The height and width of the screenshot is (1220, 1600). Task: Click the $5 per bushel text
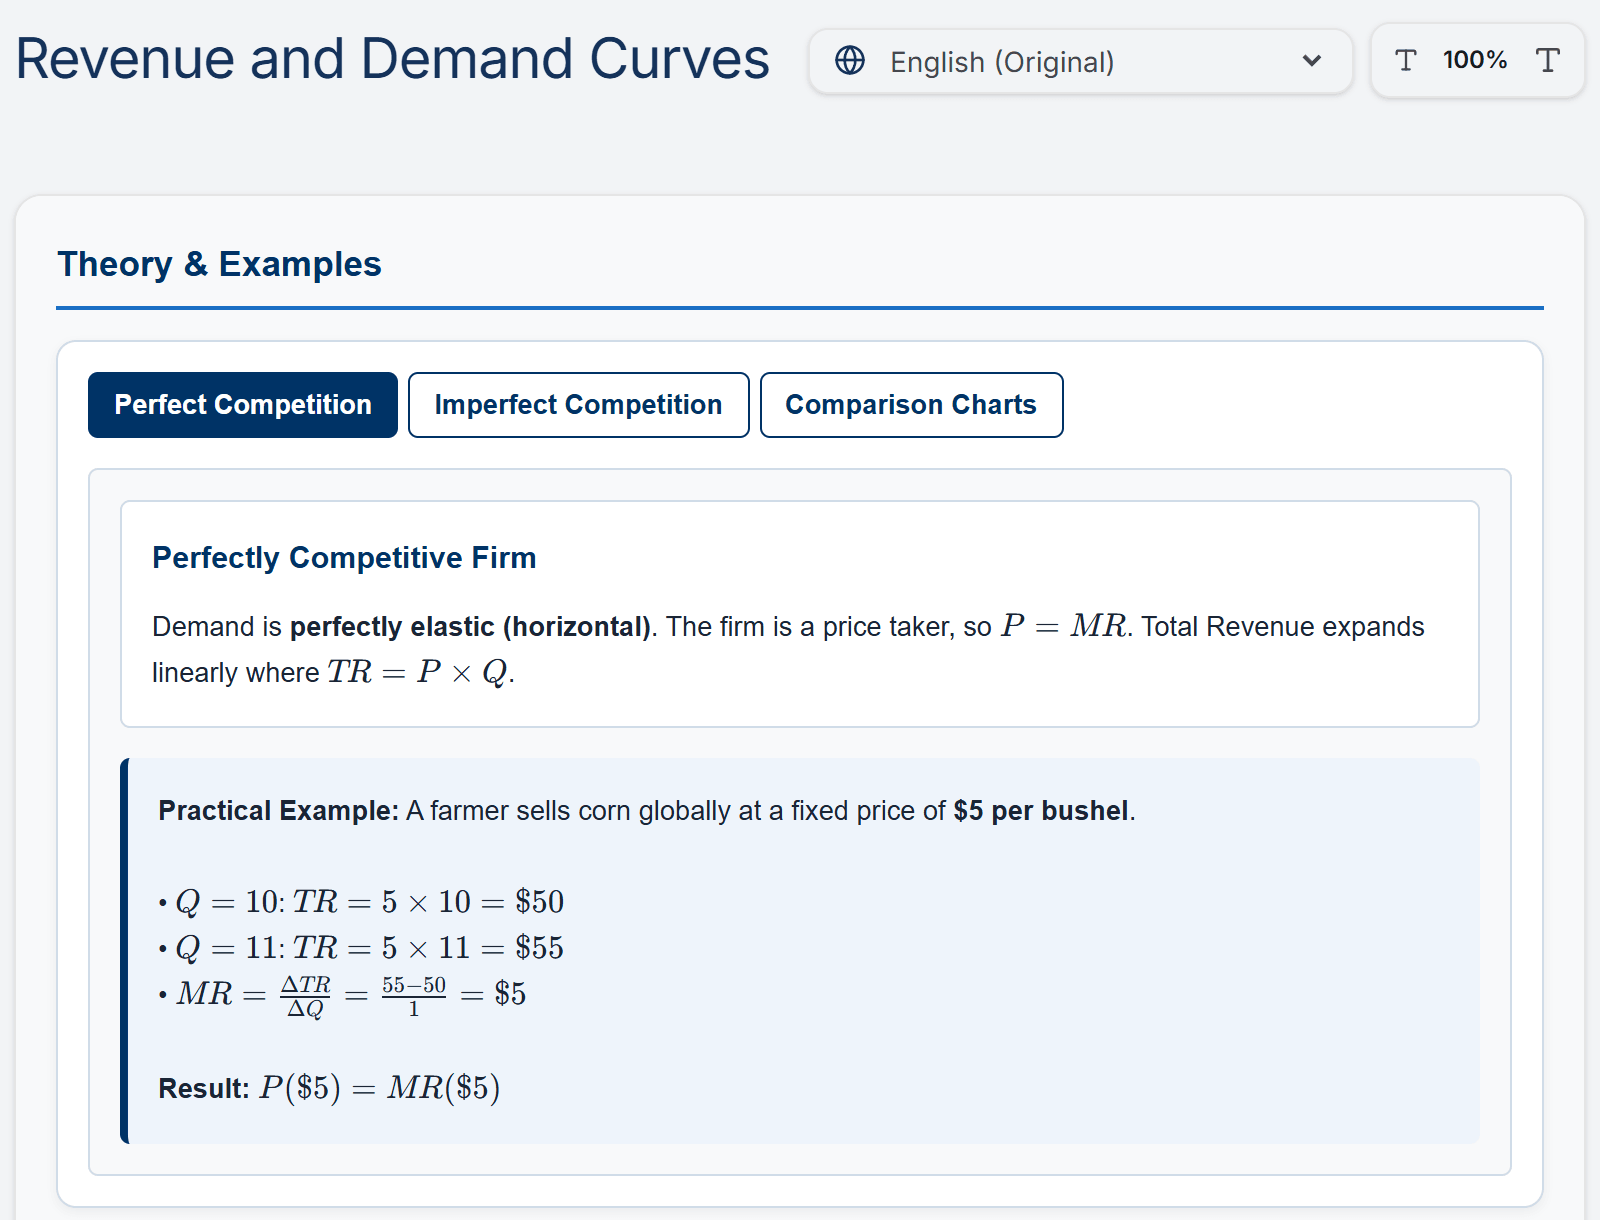[x=1040, y=810]
